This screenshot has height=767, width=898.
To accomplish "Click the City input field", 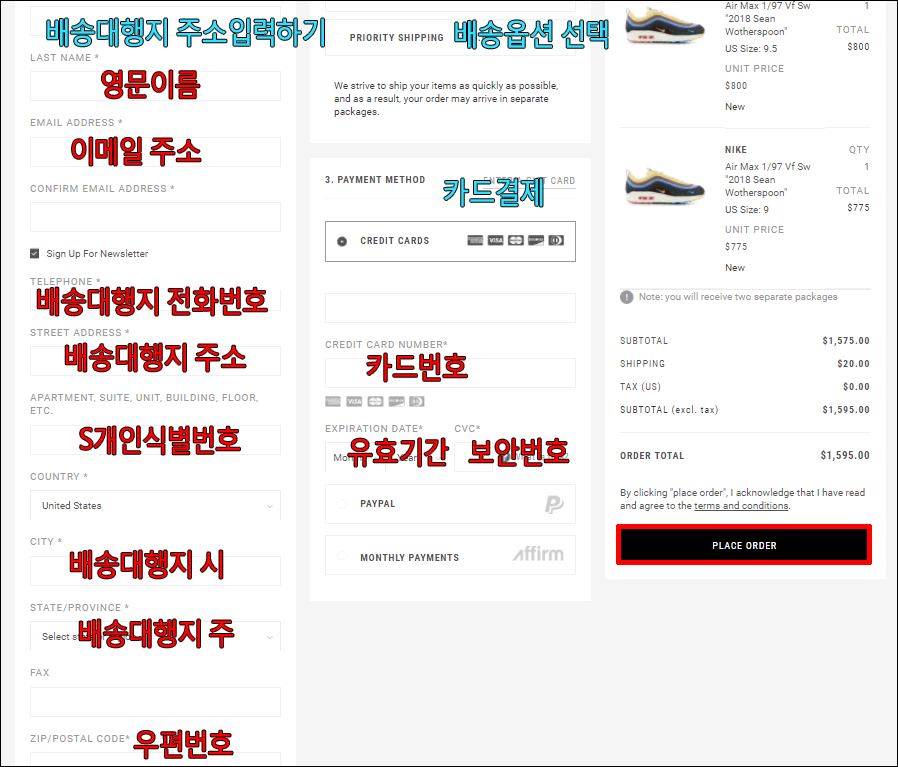I will coord(155,571).
